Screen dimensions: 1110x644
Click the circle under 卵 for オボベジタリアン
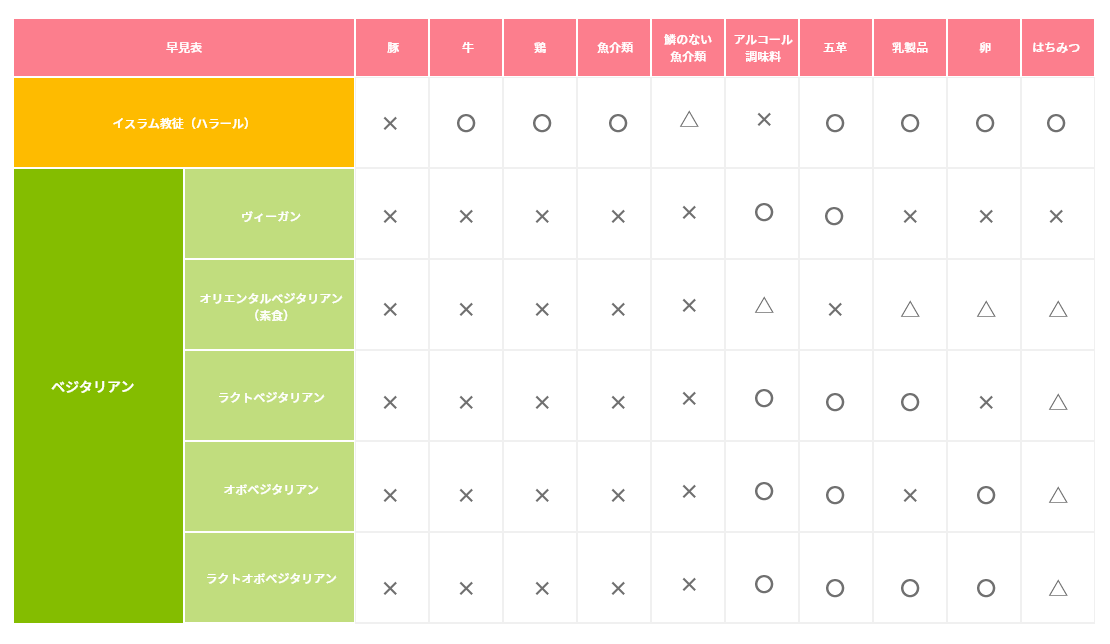(x=986, y=495)
